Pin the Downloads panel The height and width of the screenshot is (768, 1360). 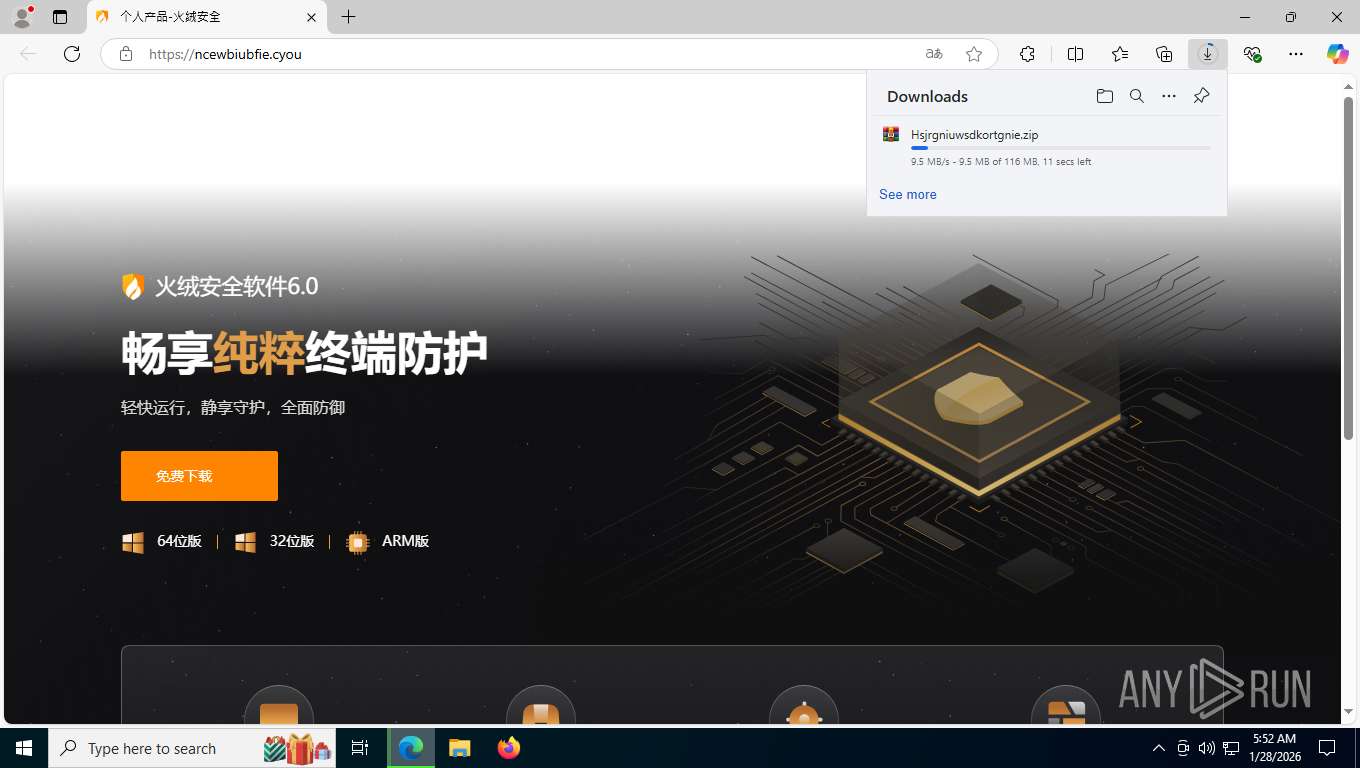point(1202,96)
